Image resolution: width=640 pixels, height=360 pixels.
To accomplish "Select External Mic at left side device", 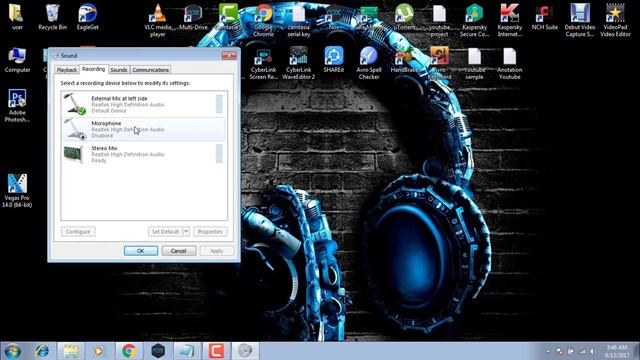I will coord(143,104).
